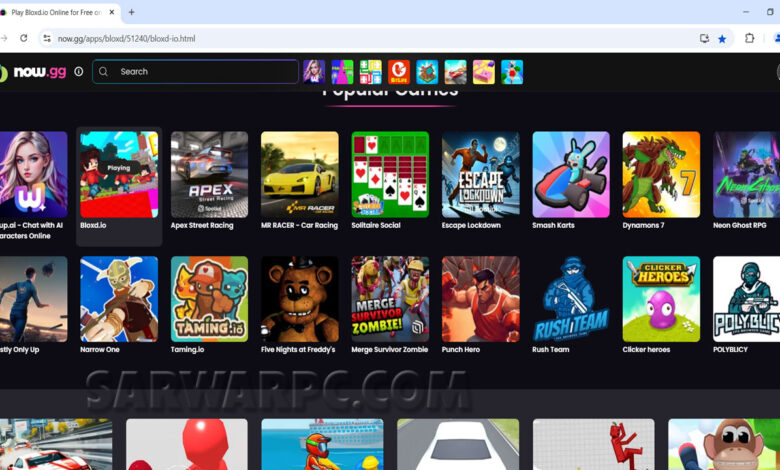Click the 'Five Nights at Freddy's' title
780x470 pixels.
pyautogui.click(x=298, y=350)
